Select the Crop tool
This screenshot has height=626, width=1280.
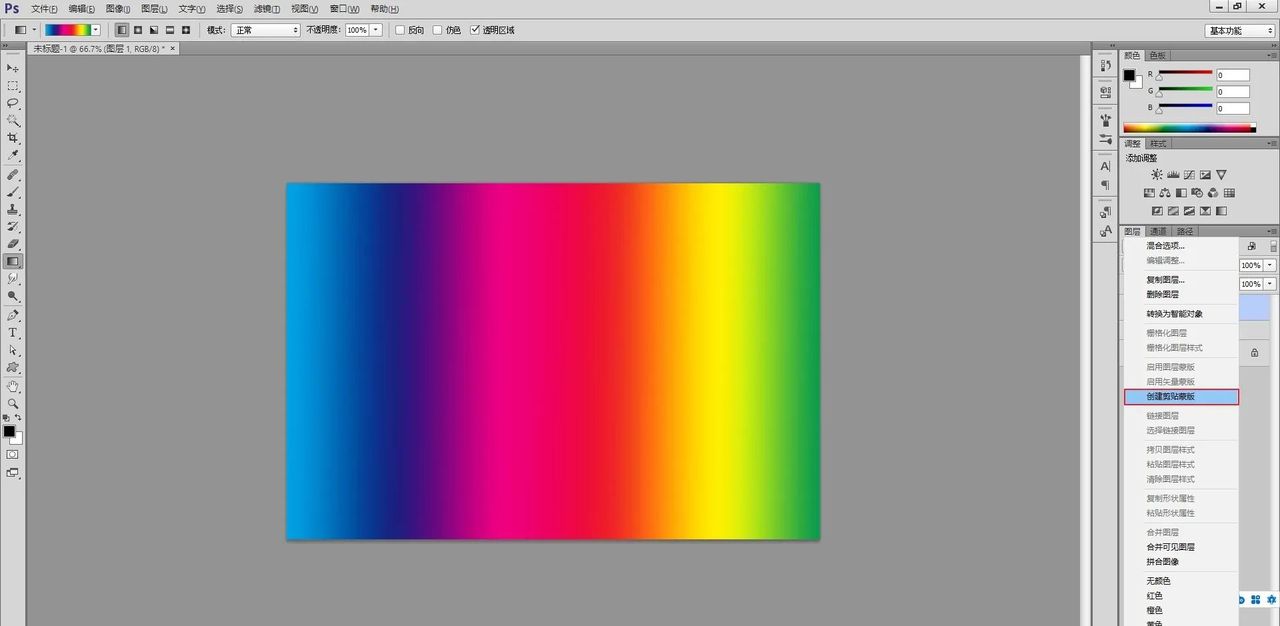tap(13, 138)
